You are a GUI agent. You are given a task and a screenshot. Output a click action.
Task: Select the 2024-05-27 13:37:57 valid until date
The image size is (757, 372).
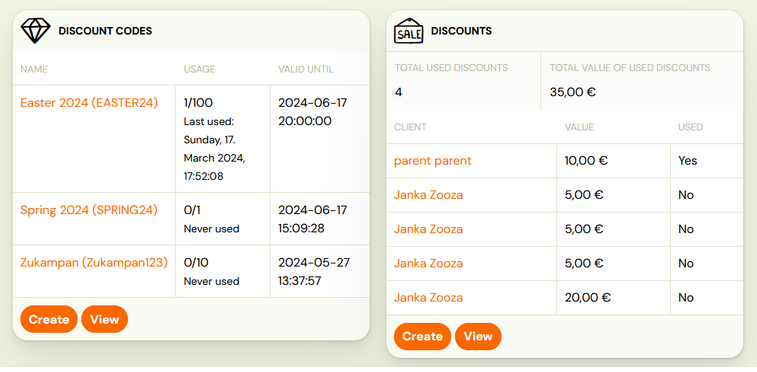pyautogui.click(x=314, y=272)
